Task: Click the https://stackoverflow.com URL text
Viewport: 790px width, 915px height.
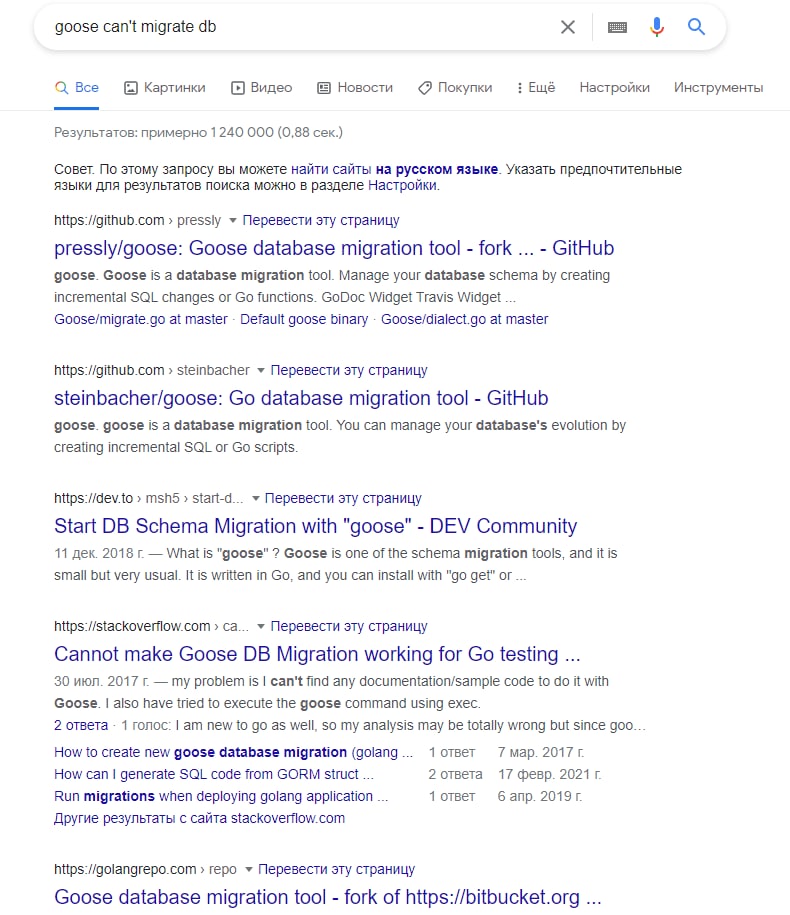Action: click(152, 626)
